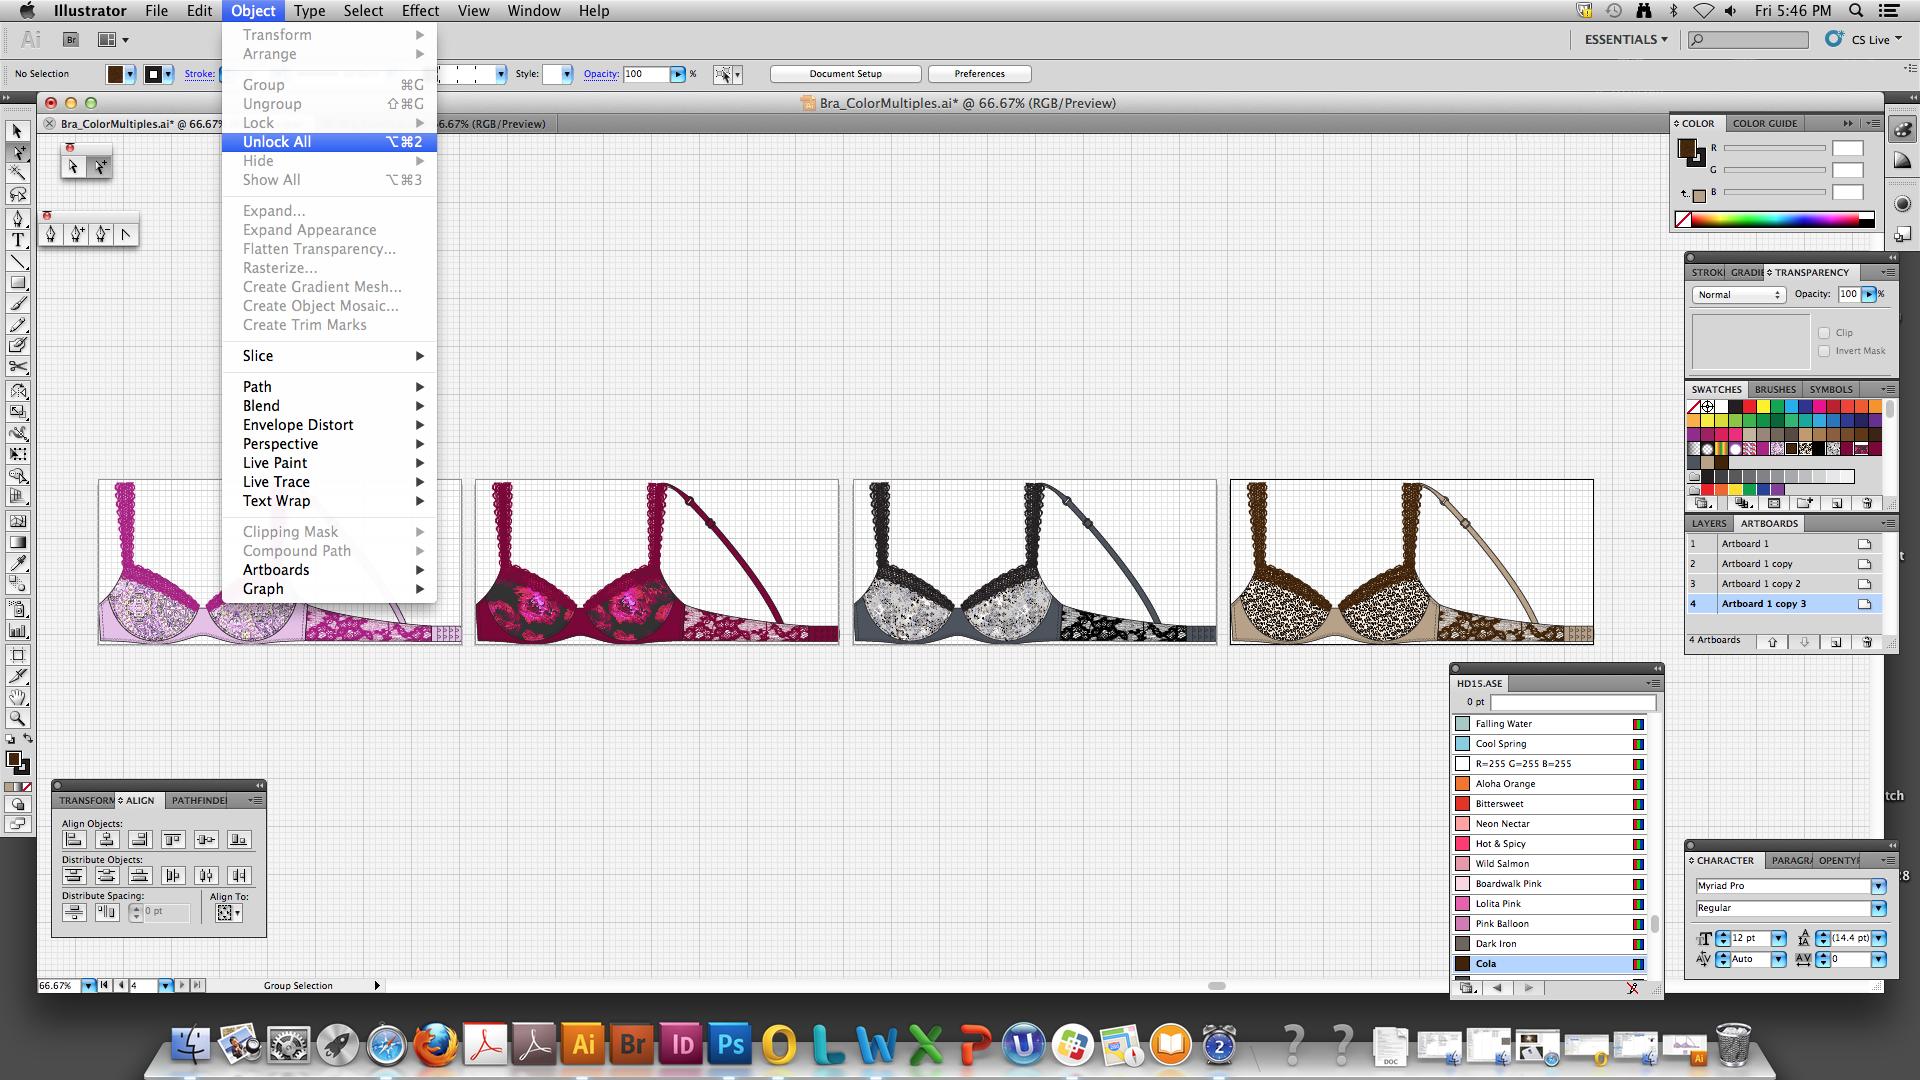Launch Photoshop from the Dock
The height and width of the screenshot is (1080, 1920).
[x=730, y=1045]
